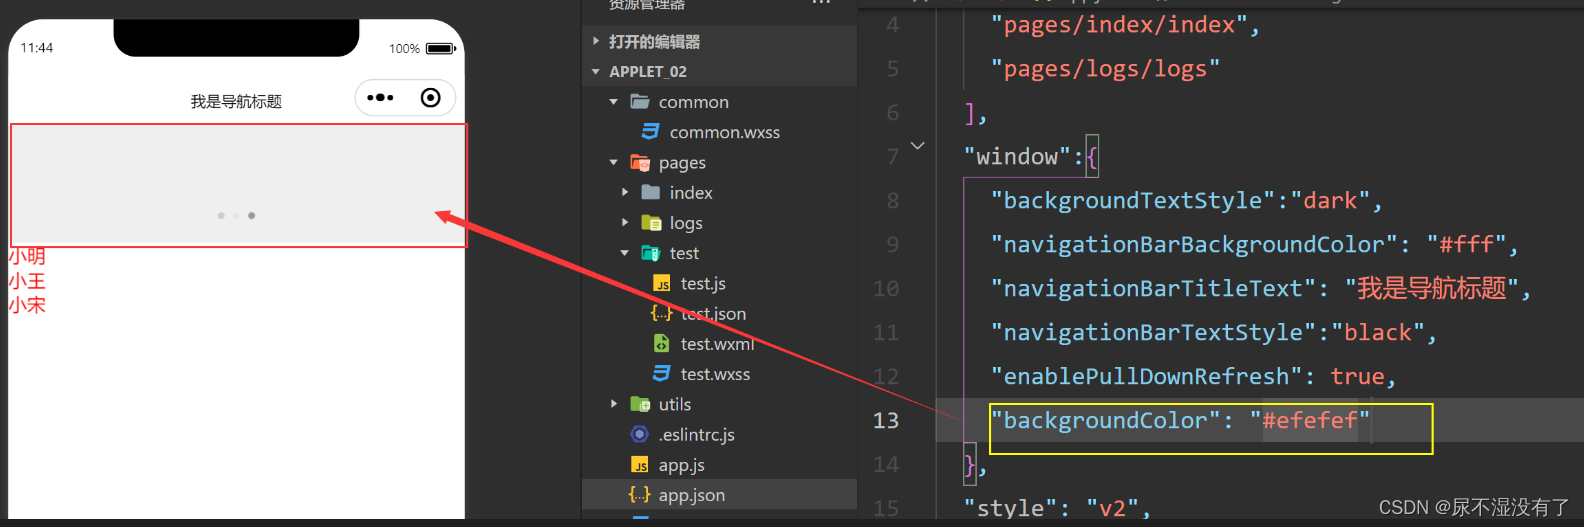Open common.wxss file in tree
This screenshot has width=1584, height=527.
724,132
